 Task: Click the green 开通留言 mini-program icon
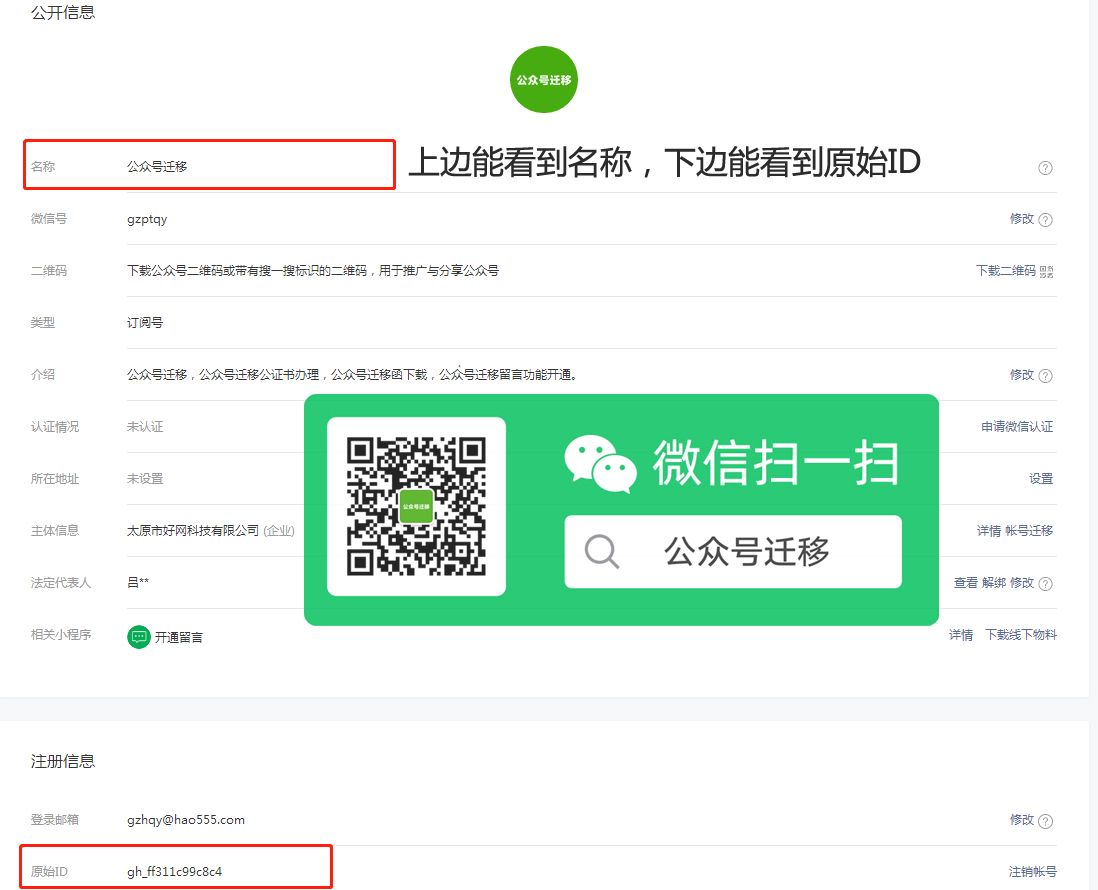click(x=139, y=637)
